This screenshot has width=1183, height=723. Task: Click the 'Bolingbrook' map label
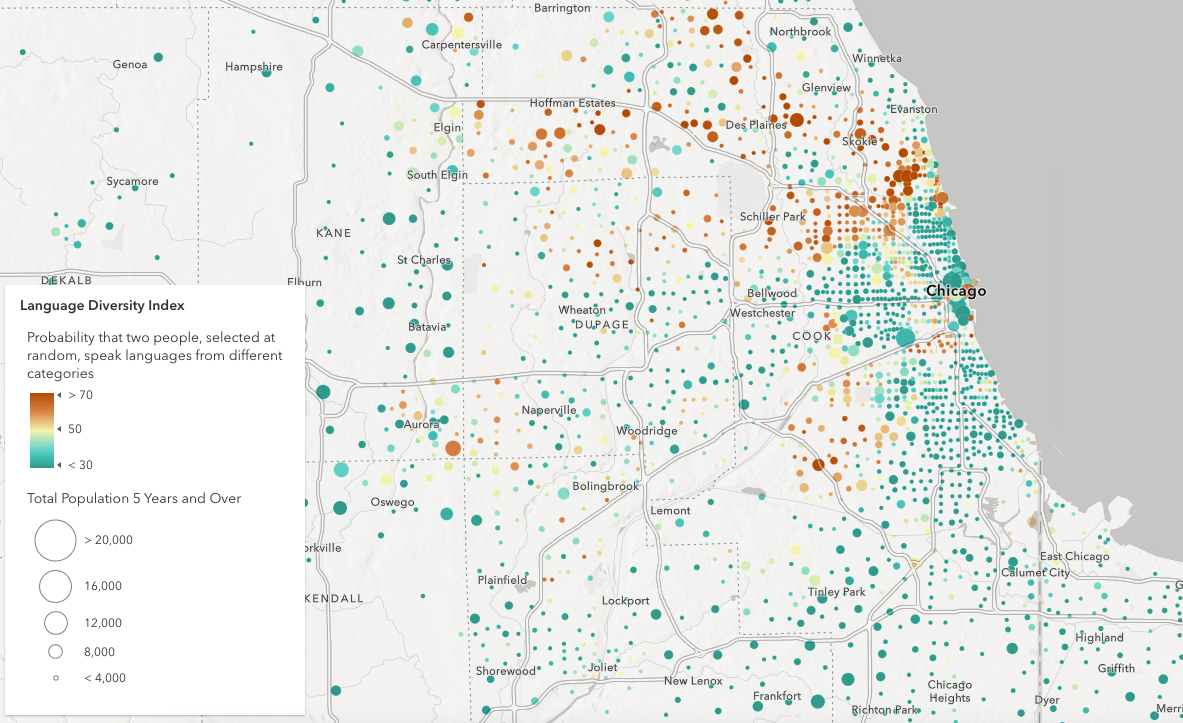[x=605, y=486]
